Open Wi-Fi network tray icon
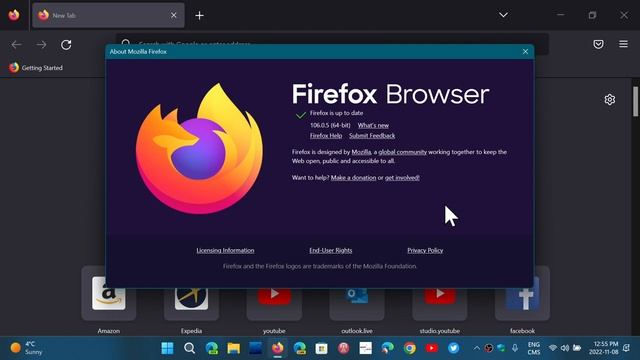The height and width of the screenshot is (360, 640). pos(553,348)
